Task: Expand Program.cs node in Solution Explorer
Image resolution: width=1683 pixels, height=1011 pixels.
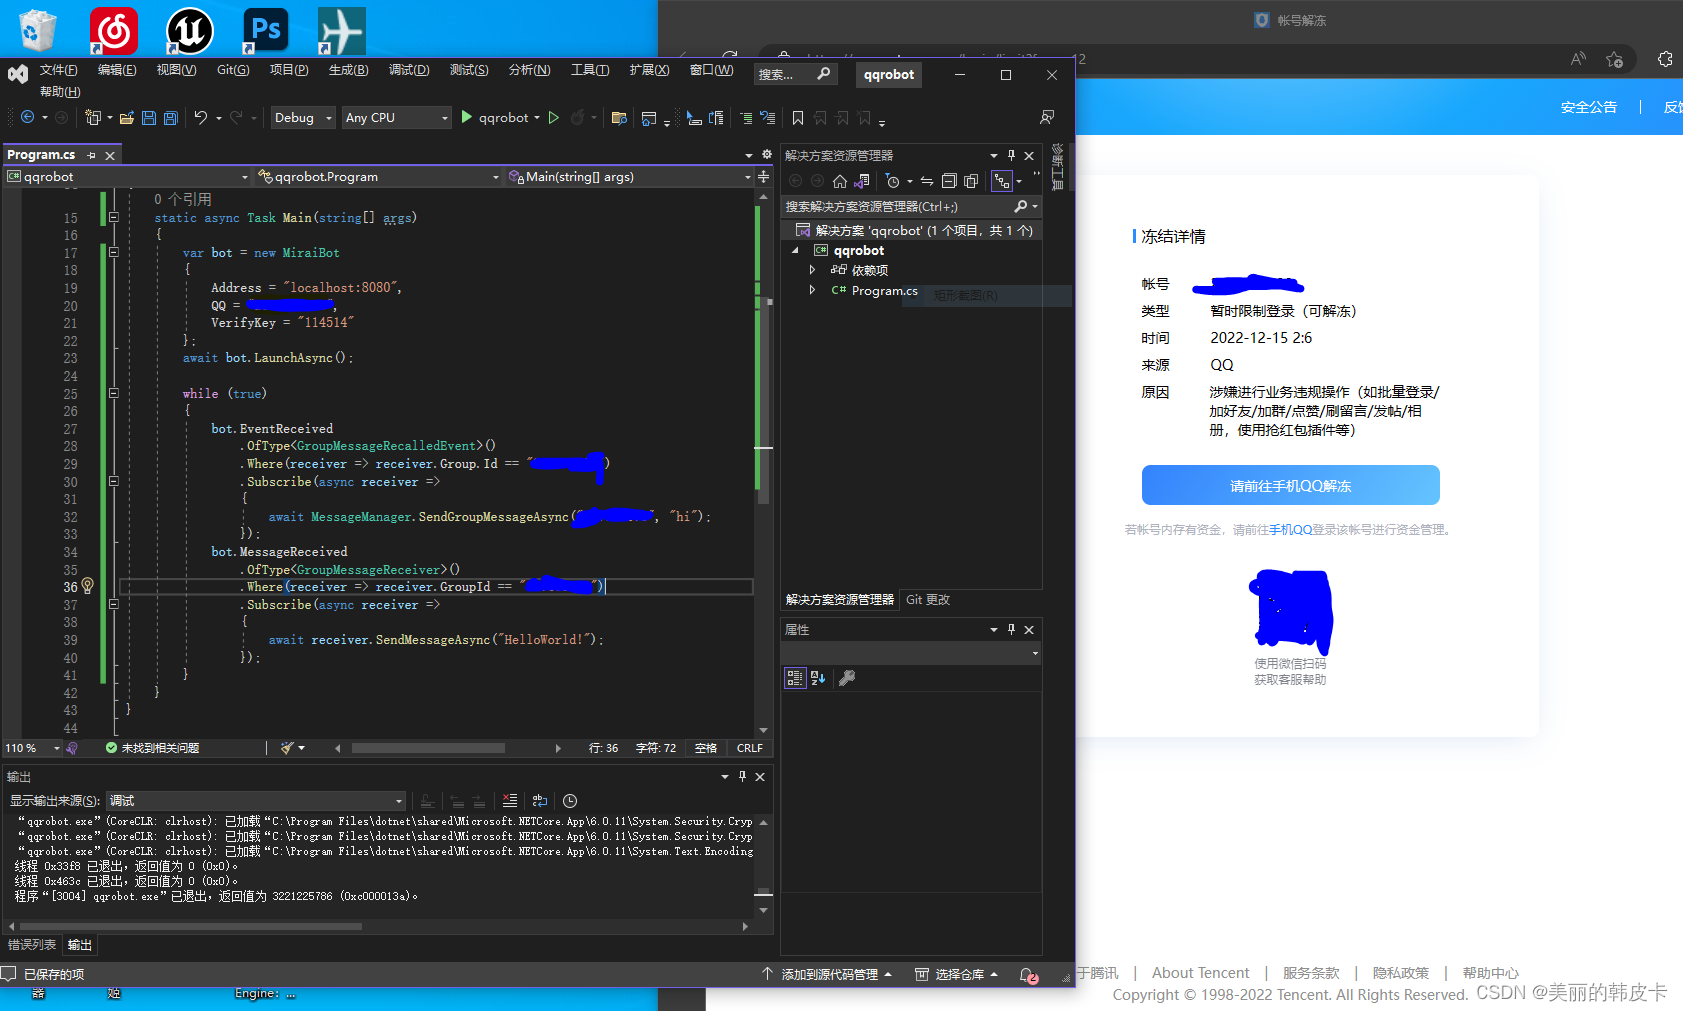Action: (813, 290)
